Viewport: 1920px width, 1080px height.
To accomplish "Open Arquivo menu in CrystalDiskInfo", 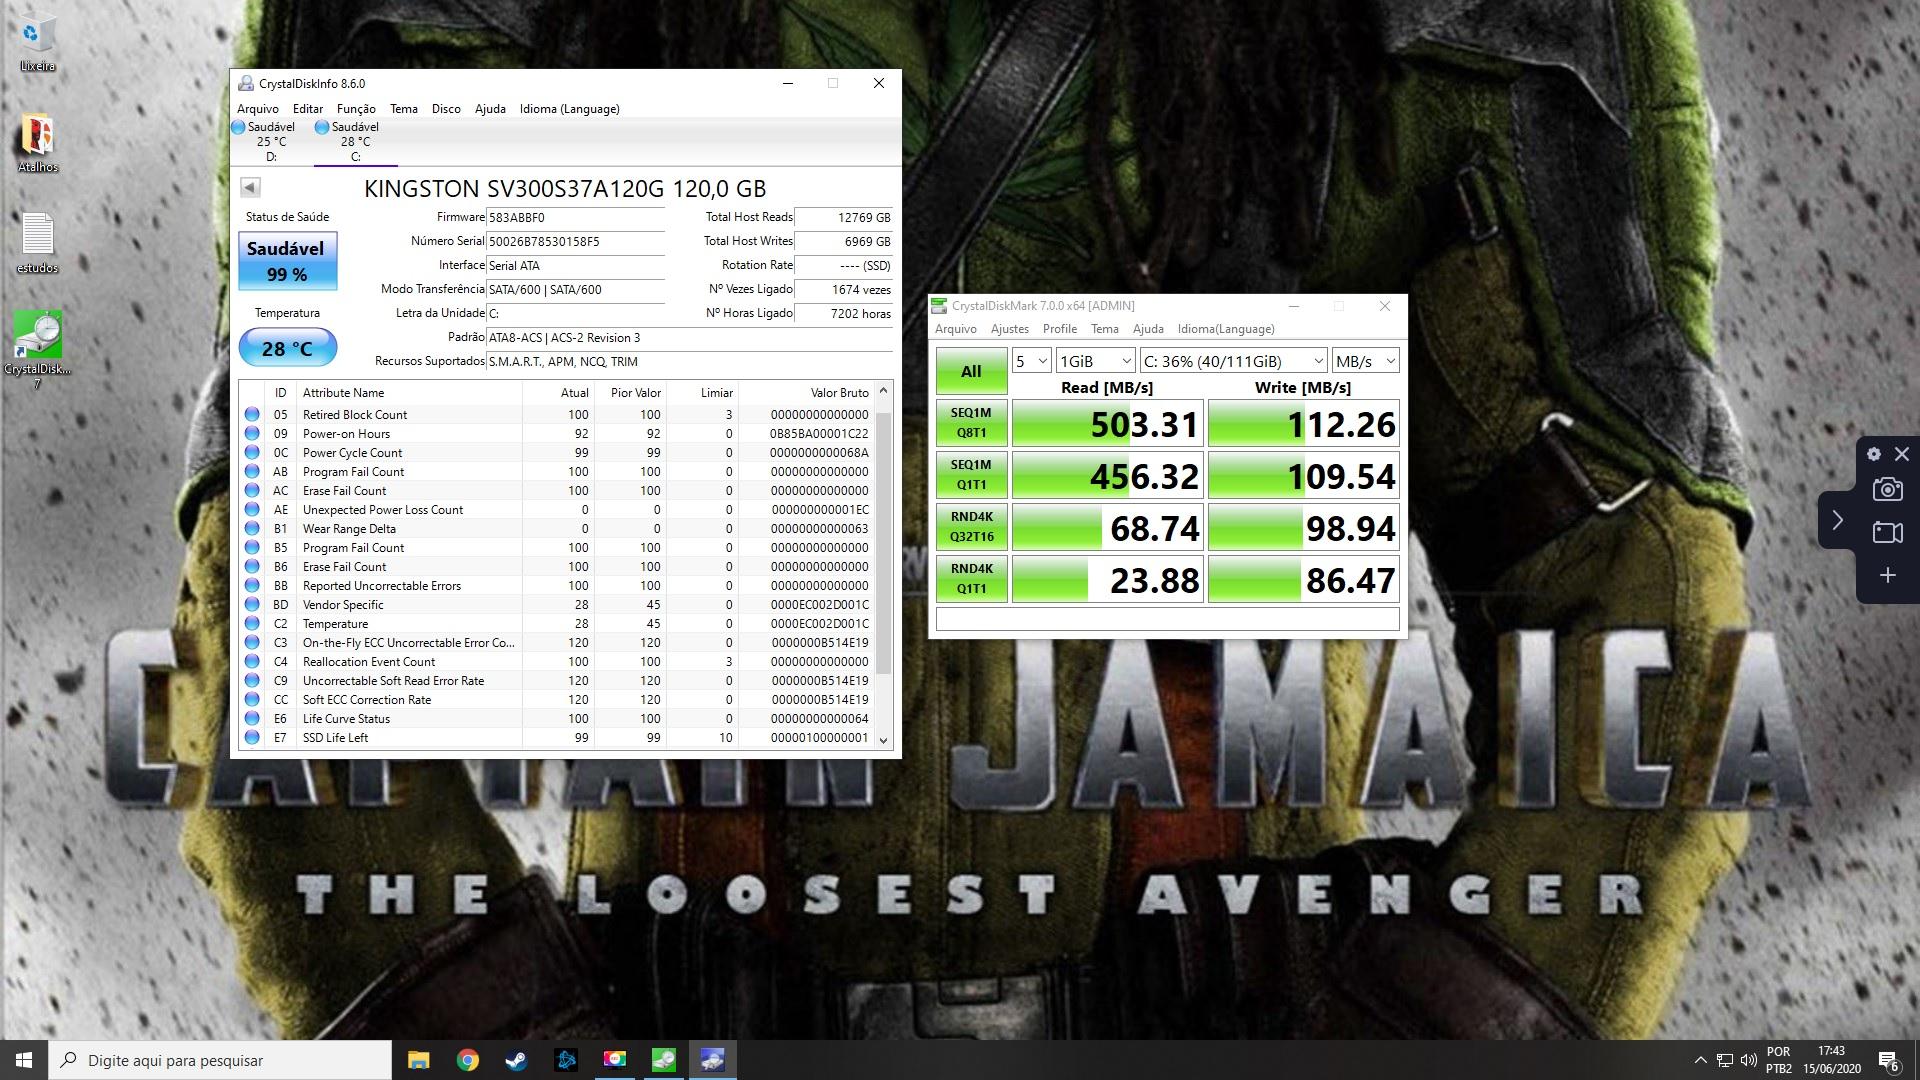I will pos(258,109).
